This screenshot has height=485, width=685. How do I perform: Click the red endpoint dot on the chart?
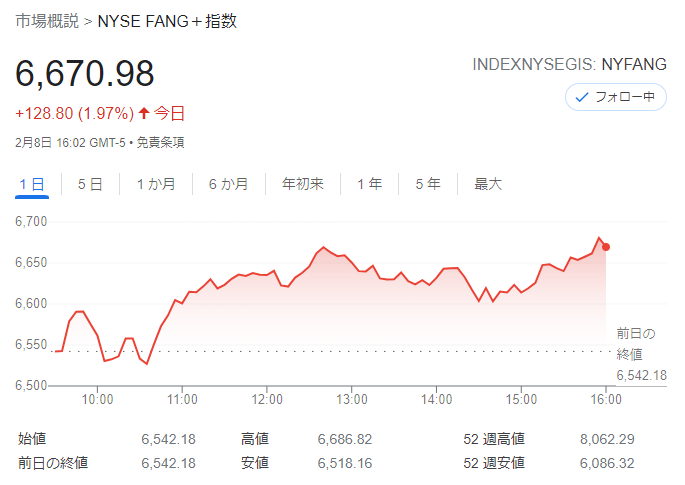point(606,247)
